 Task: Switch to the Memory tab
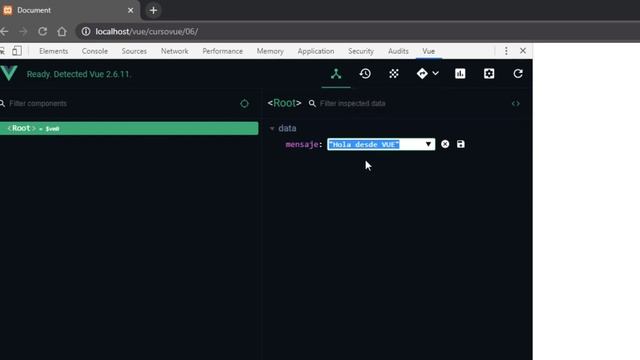pos(270,51)
